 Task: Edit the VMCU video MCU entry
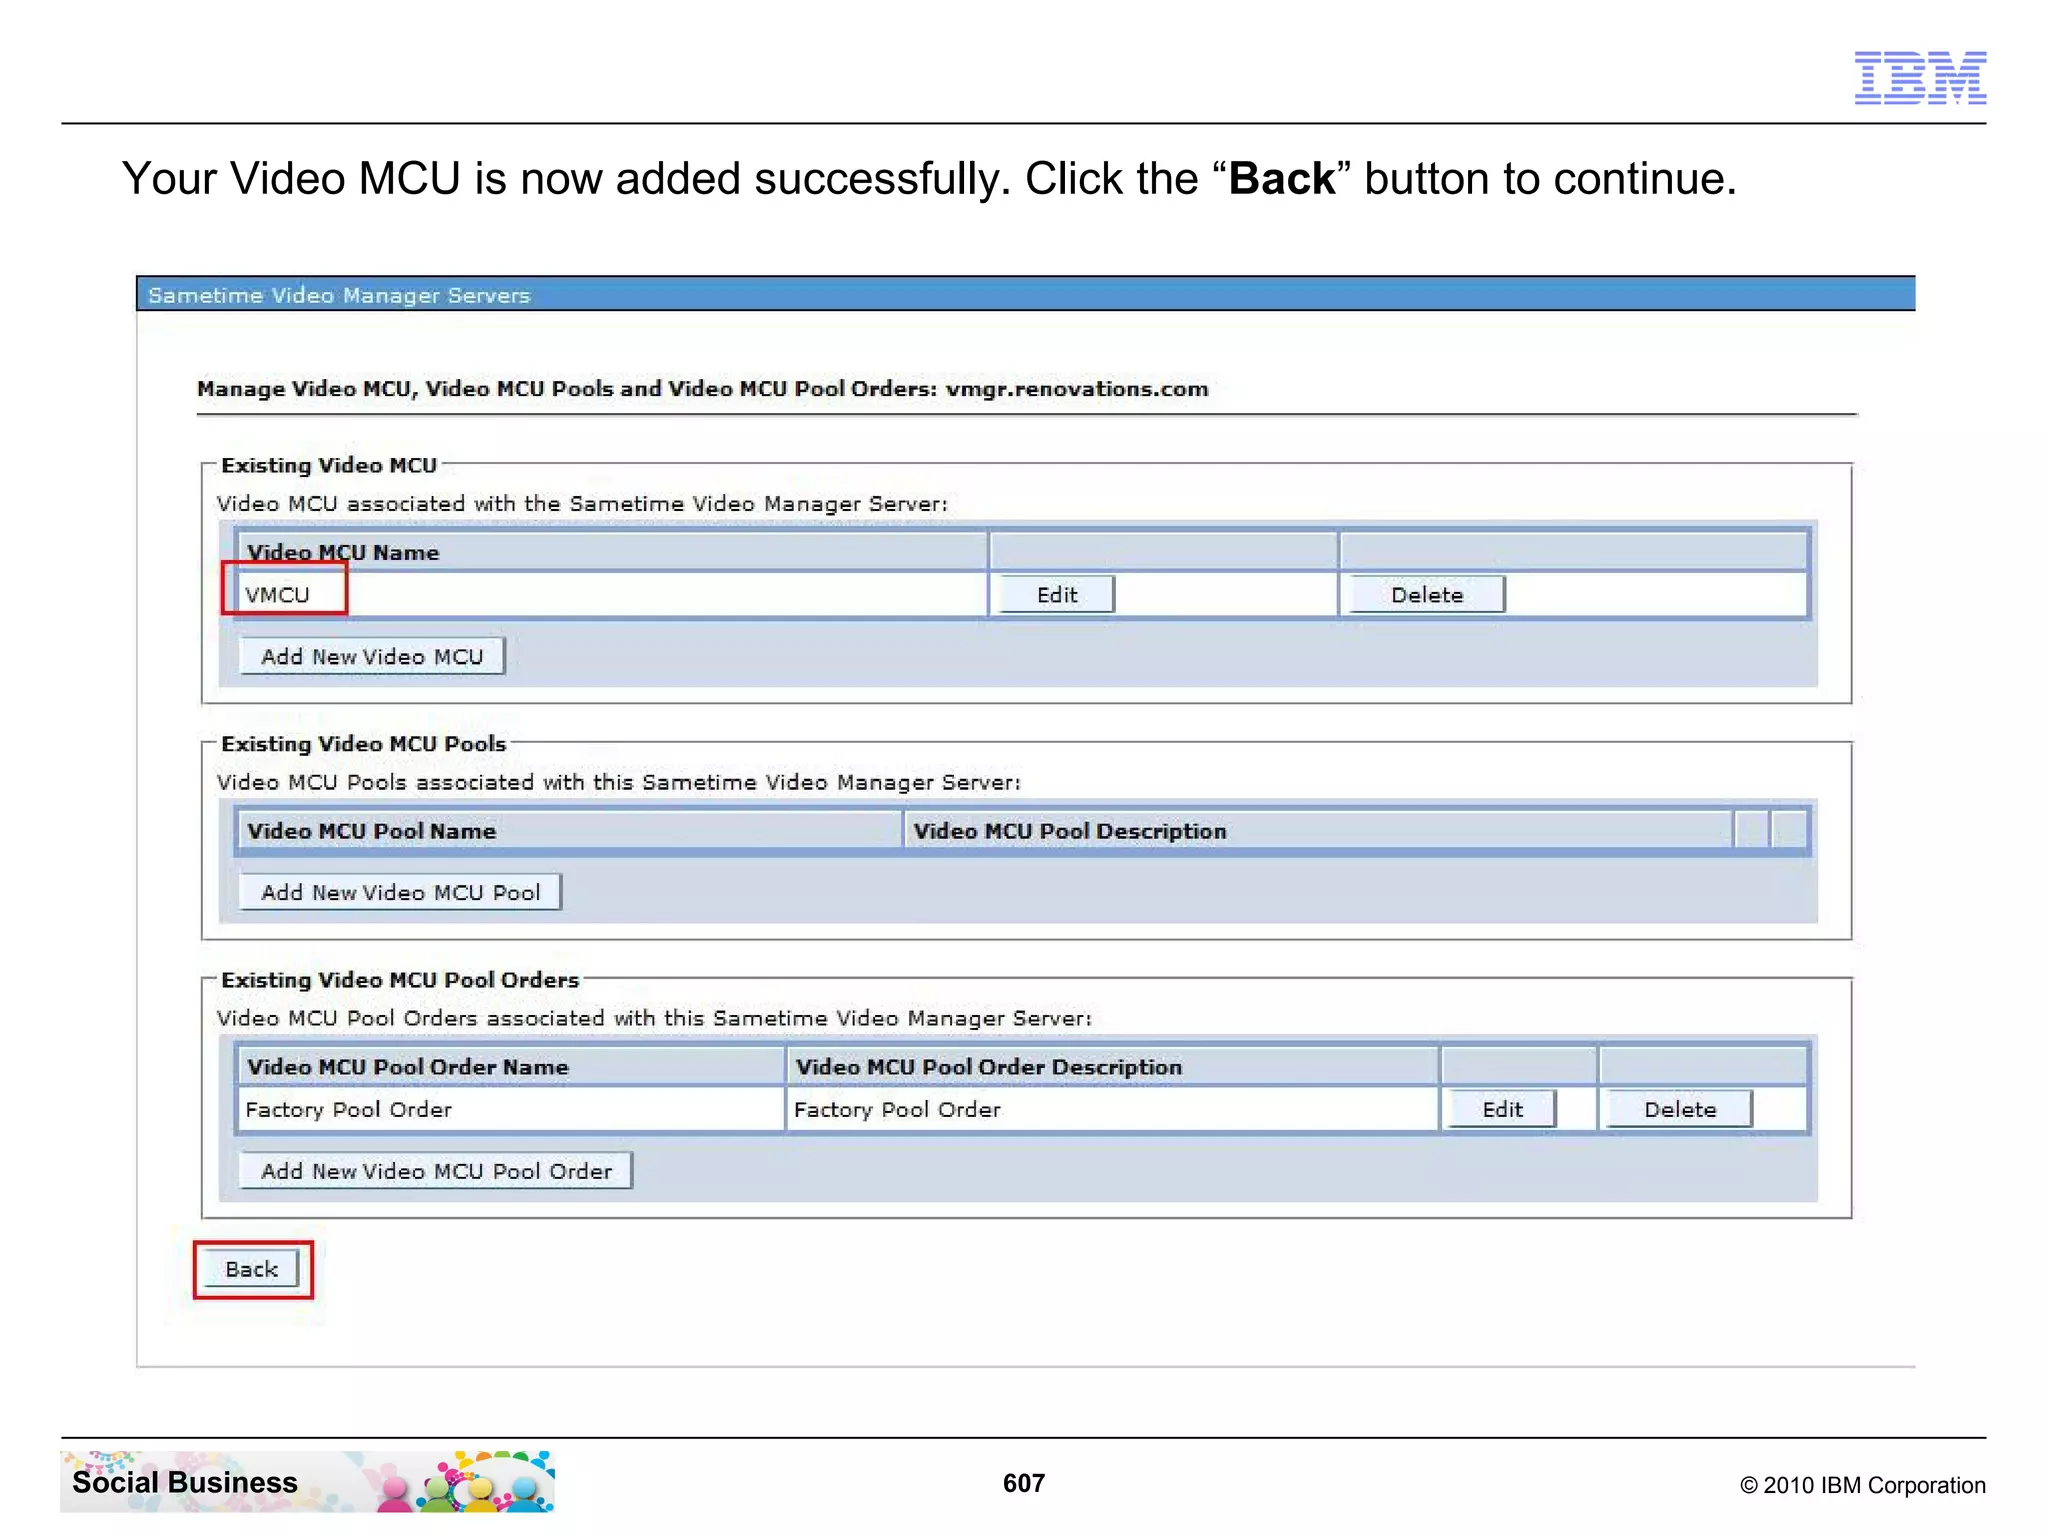pyautogui.click(x=1056, y=595)
